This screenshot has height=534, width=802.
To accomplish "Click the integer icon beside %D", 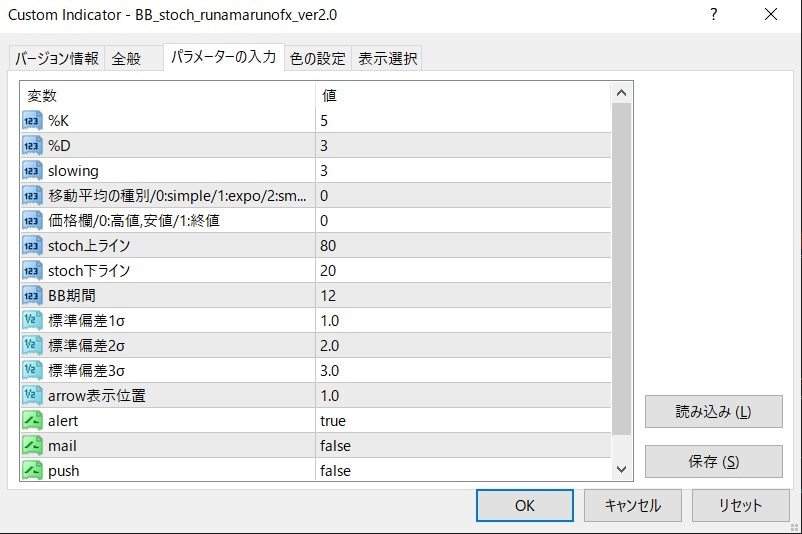I will coord(32,146).
